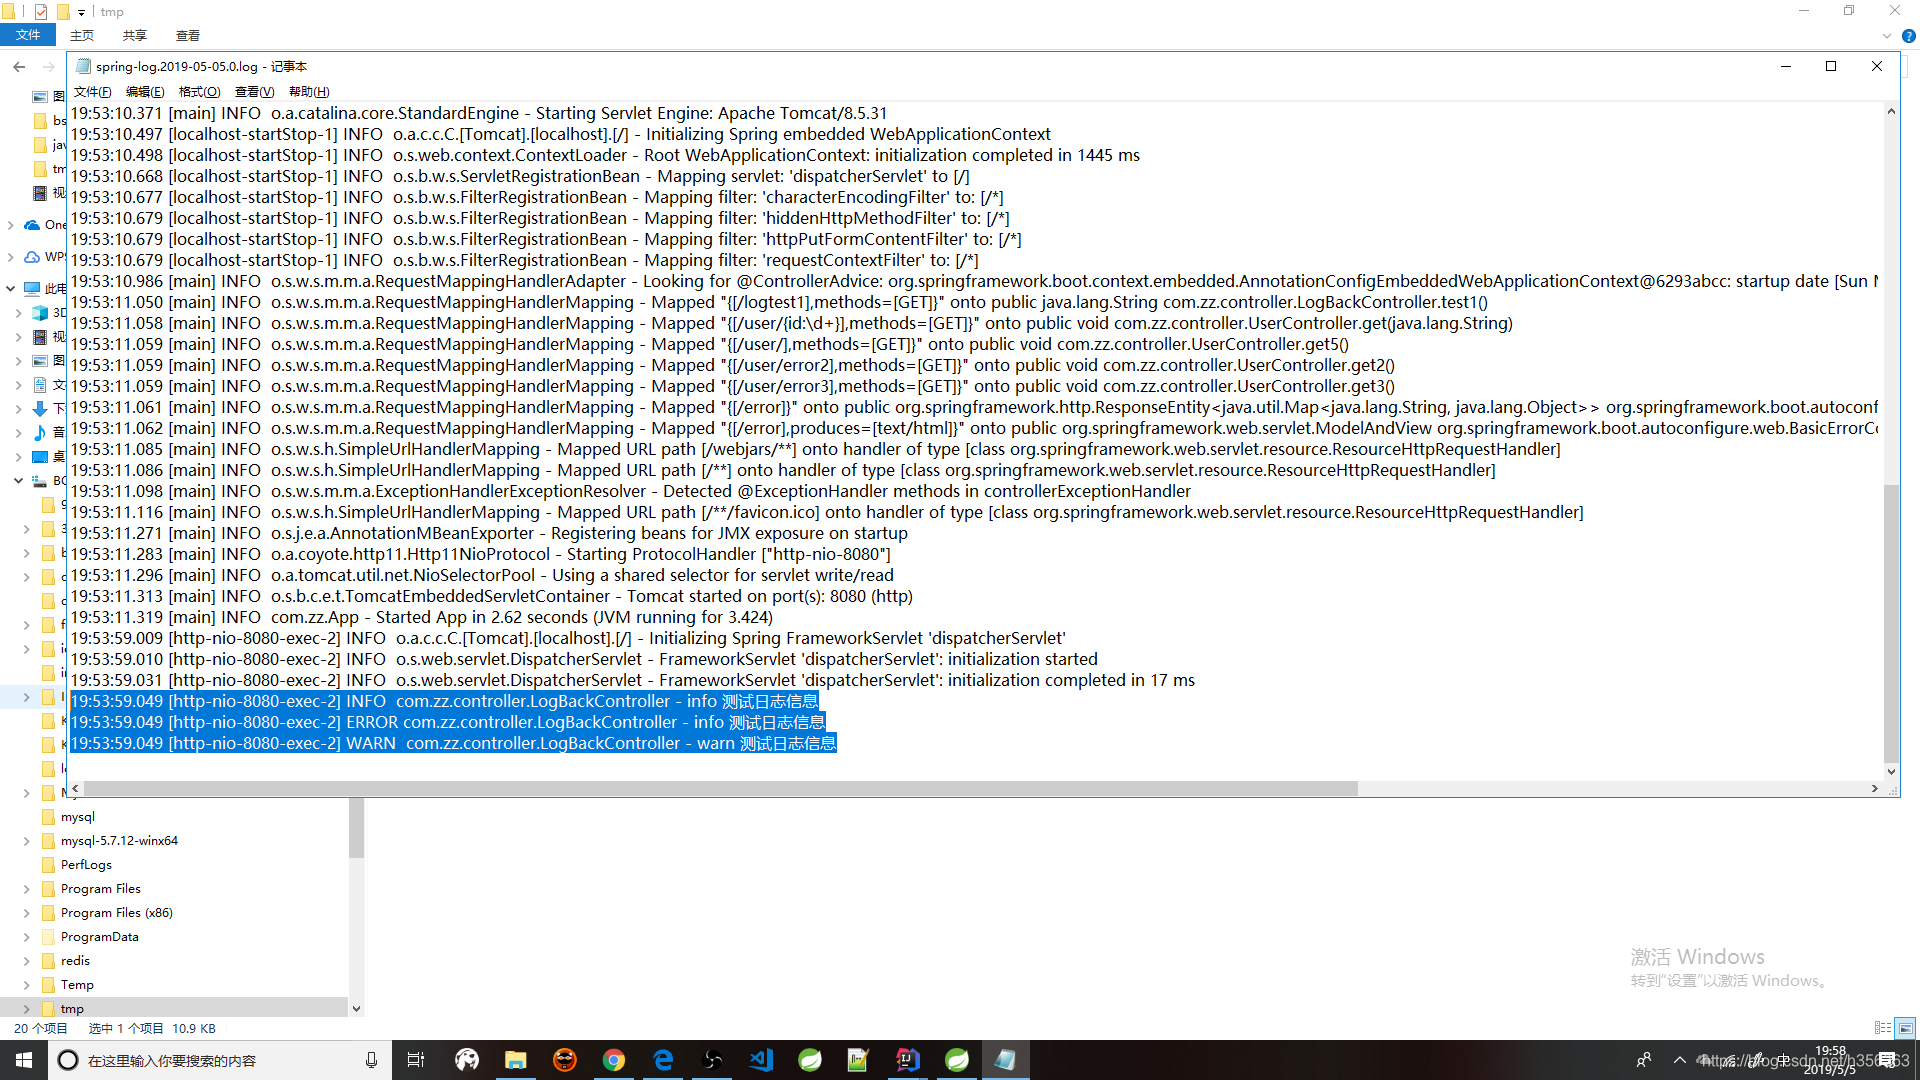Viewport: 1920px width, 1080px height.
Task: Switch to Explorer's 查看 ribbon tab
Action: pos(188,35)
